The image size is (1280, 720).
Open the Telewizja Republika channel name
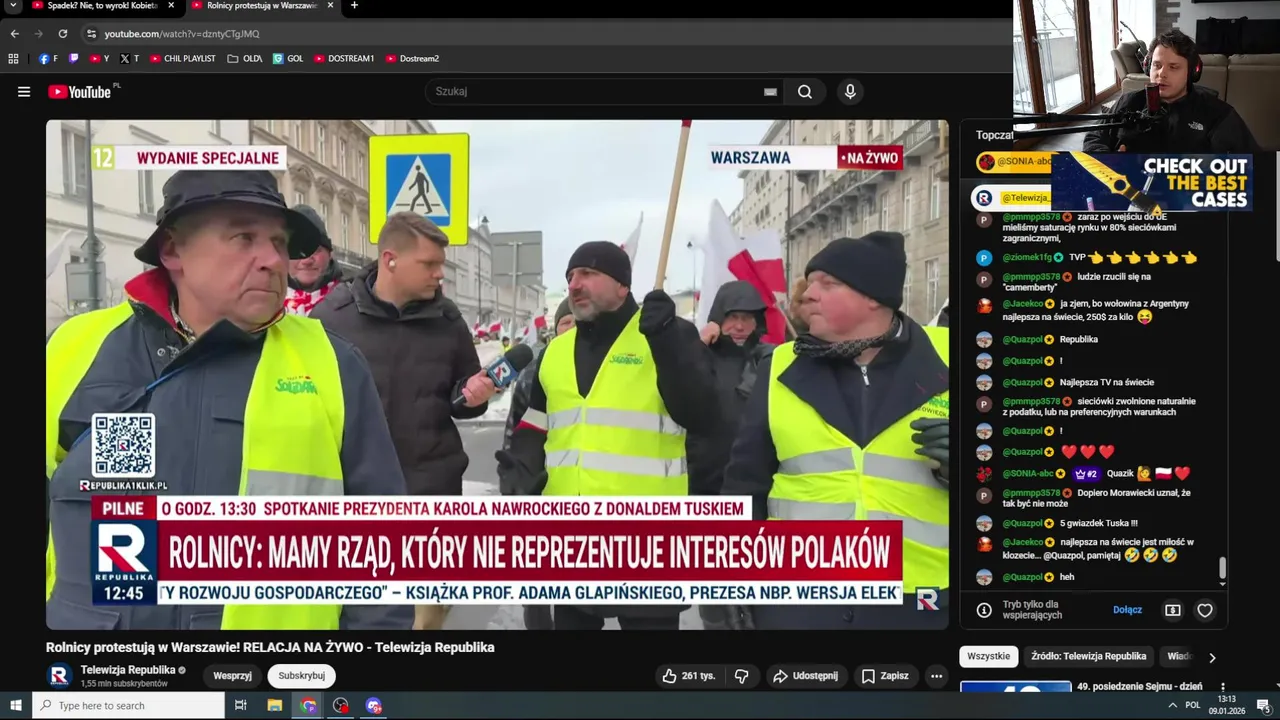coord(128,670)
